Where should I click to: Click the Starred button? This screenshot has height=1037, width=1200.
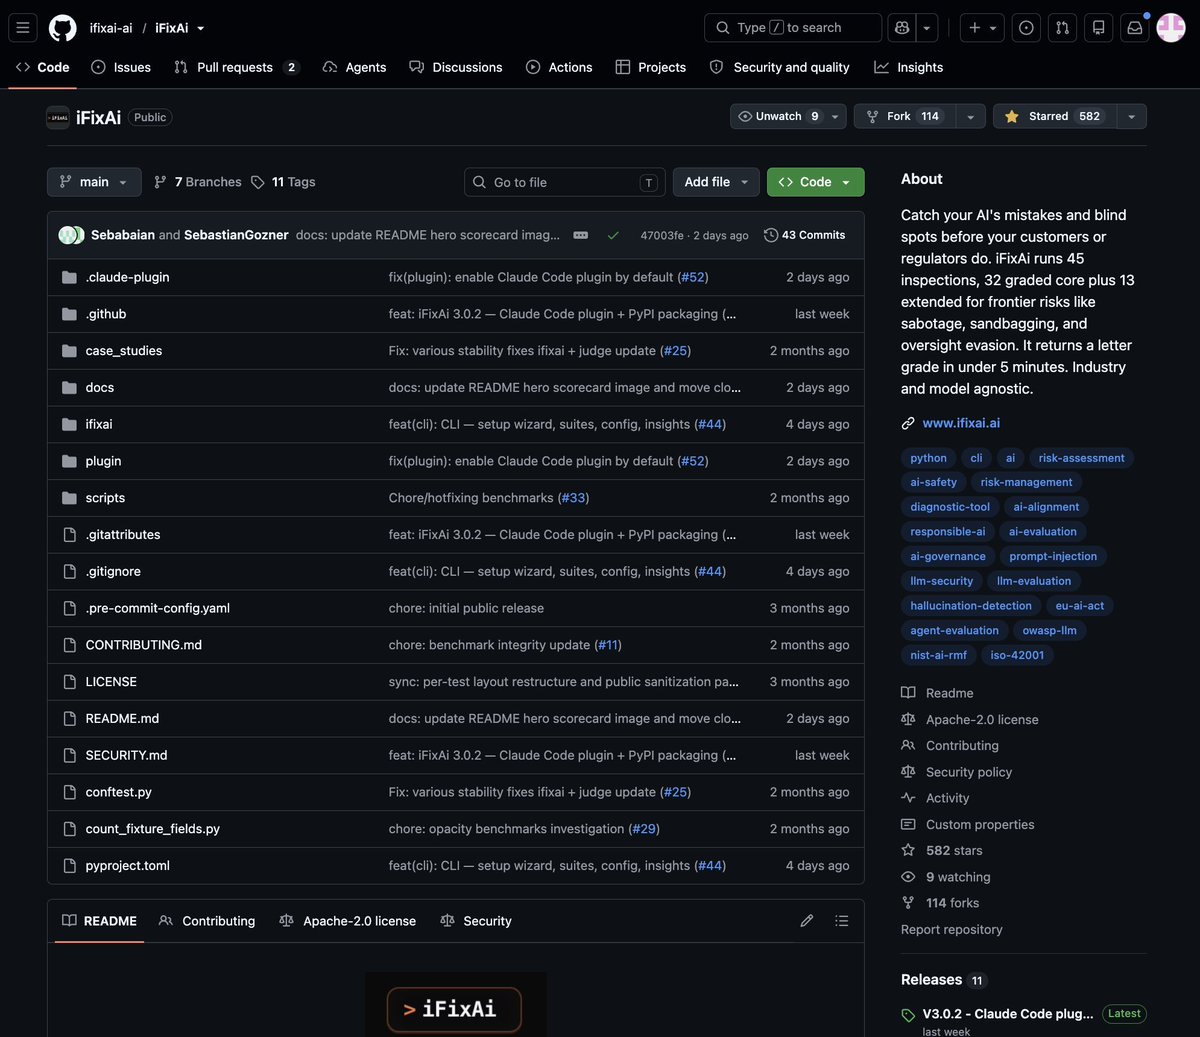click(x=1055, y=116)
